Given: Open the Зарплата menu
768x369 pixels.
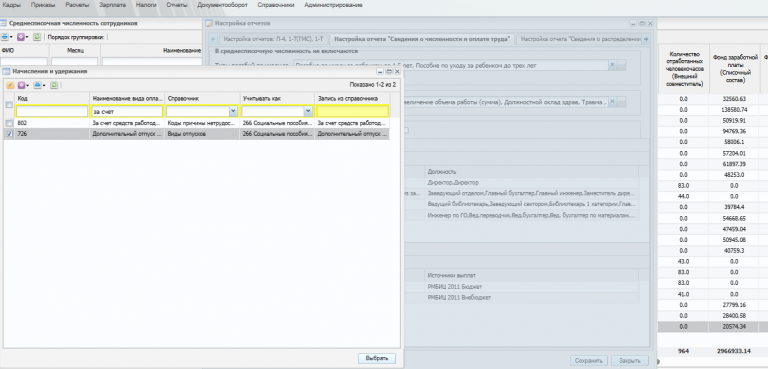Looking at the screenshot, I should [112, 5].
